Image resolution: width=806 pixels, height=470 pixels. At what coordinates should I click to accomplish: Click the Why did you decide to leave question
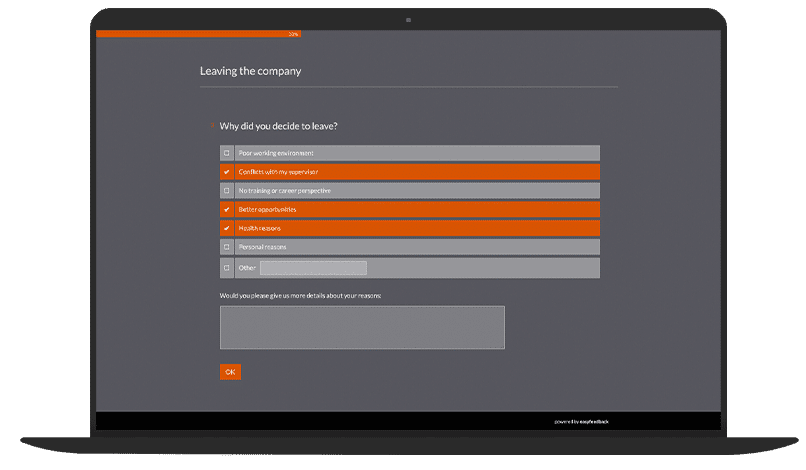pos(279,126)
